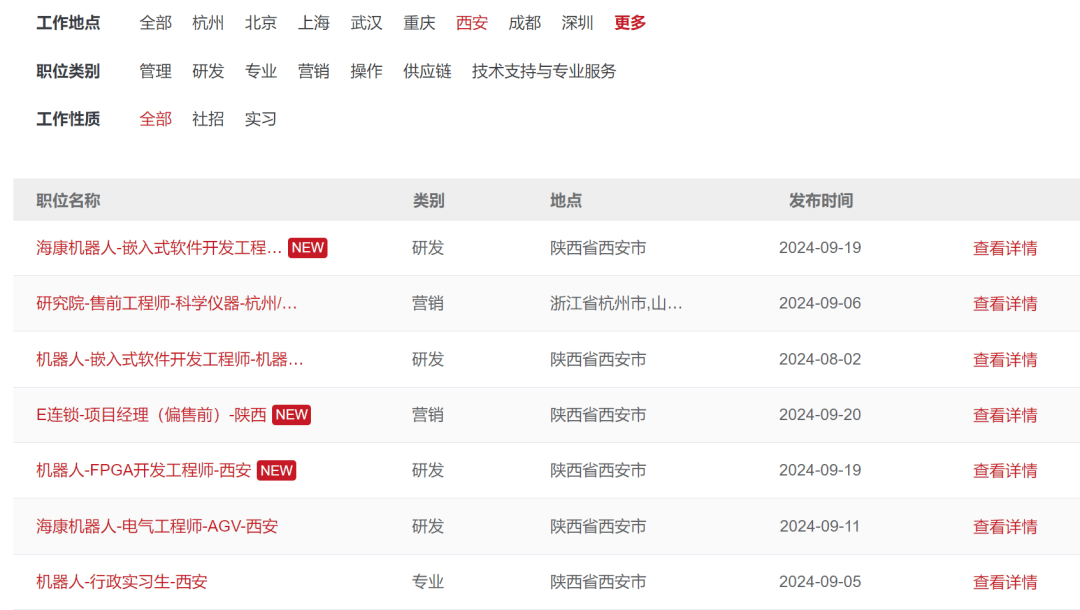The image size is (1080, 610).
Task: Open job 机器人-嵌入式软件开发工程师-机器…
Action: point(169,359)
